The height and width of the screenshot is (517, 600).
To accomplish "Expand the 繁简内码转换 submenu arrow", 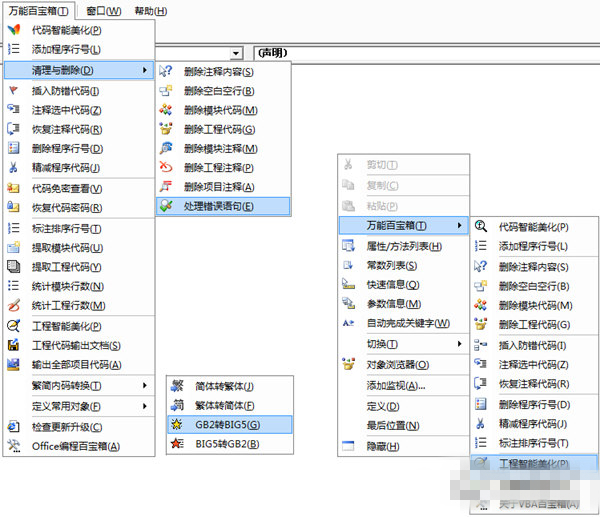I will (x=145, y=385).
